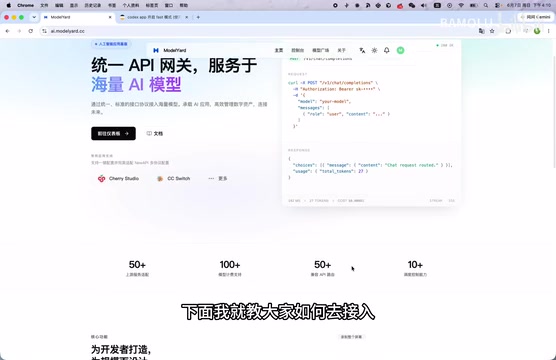Open the 文档 docs link

click(x=155, y=133)
